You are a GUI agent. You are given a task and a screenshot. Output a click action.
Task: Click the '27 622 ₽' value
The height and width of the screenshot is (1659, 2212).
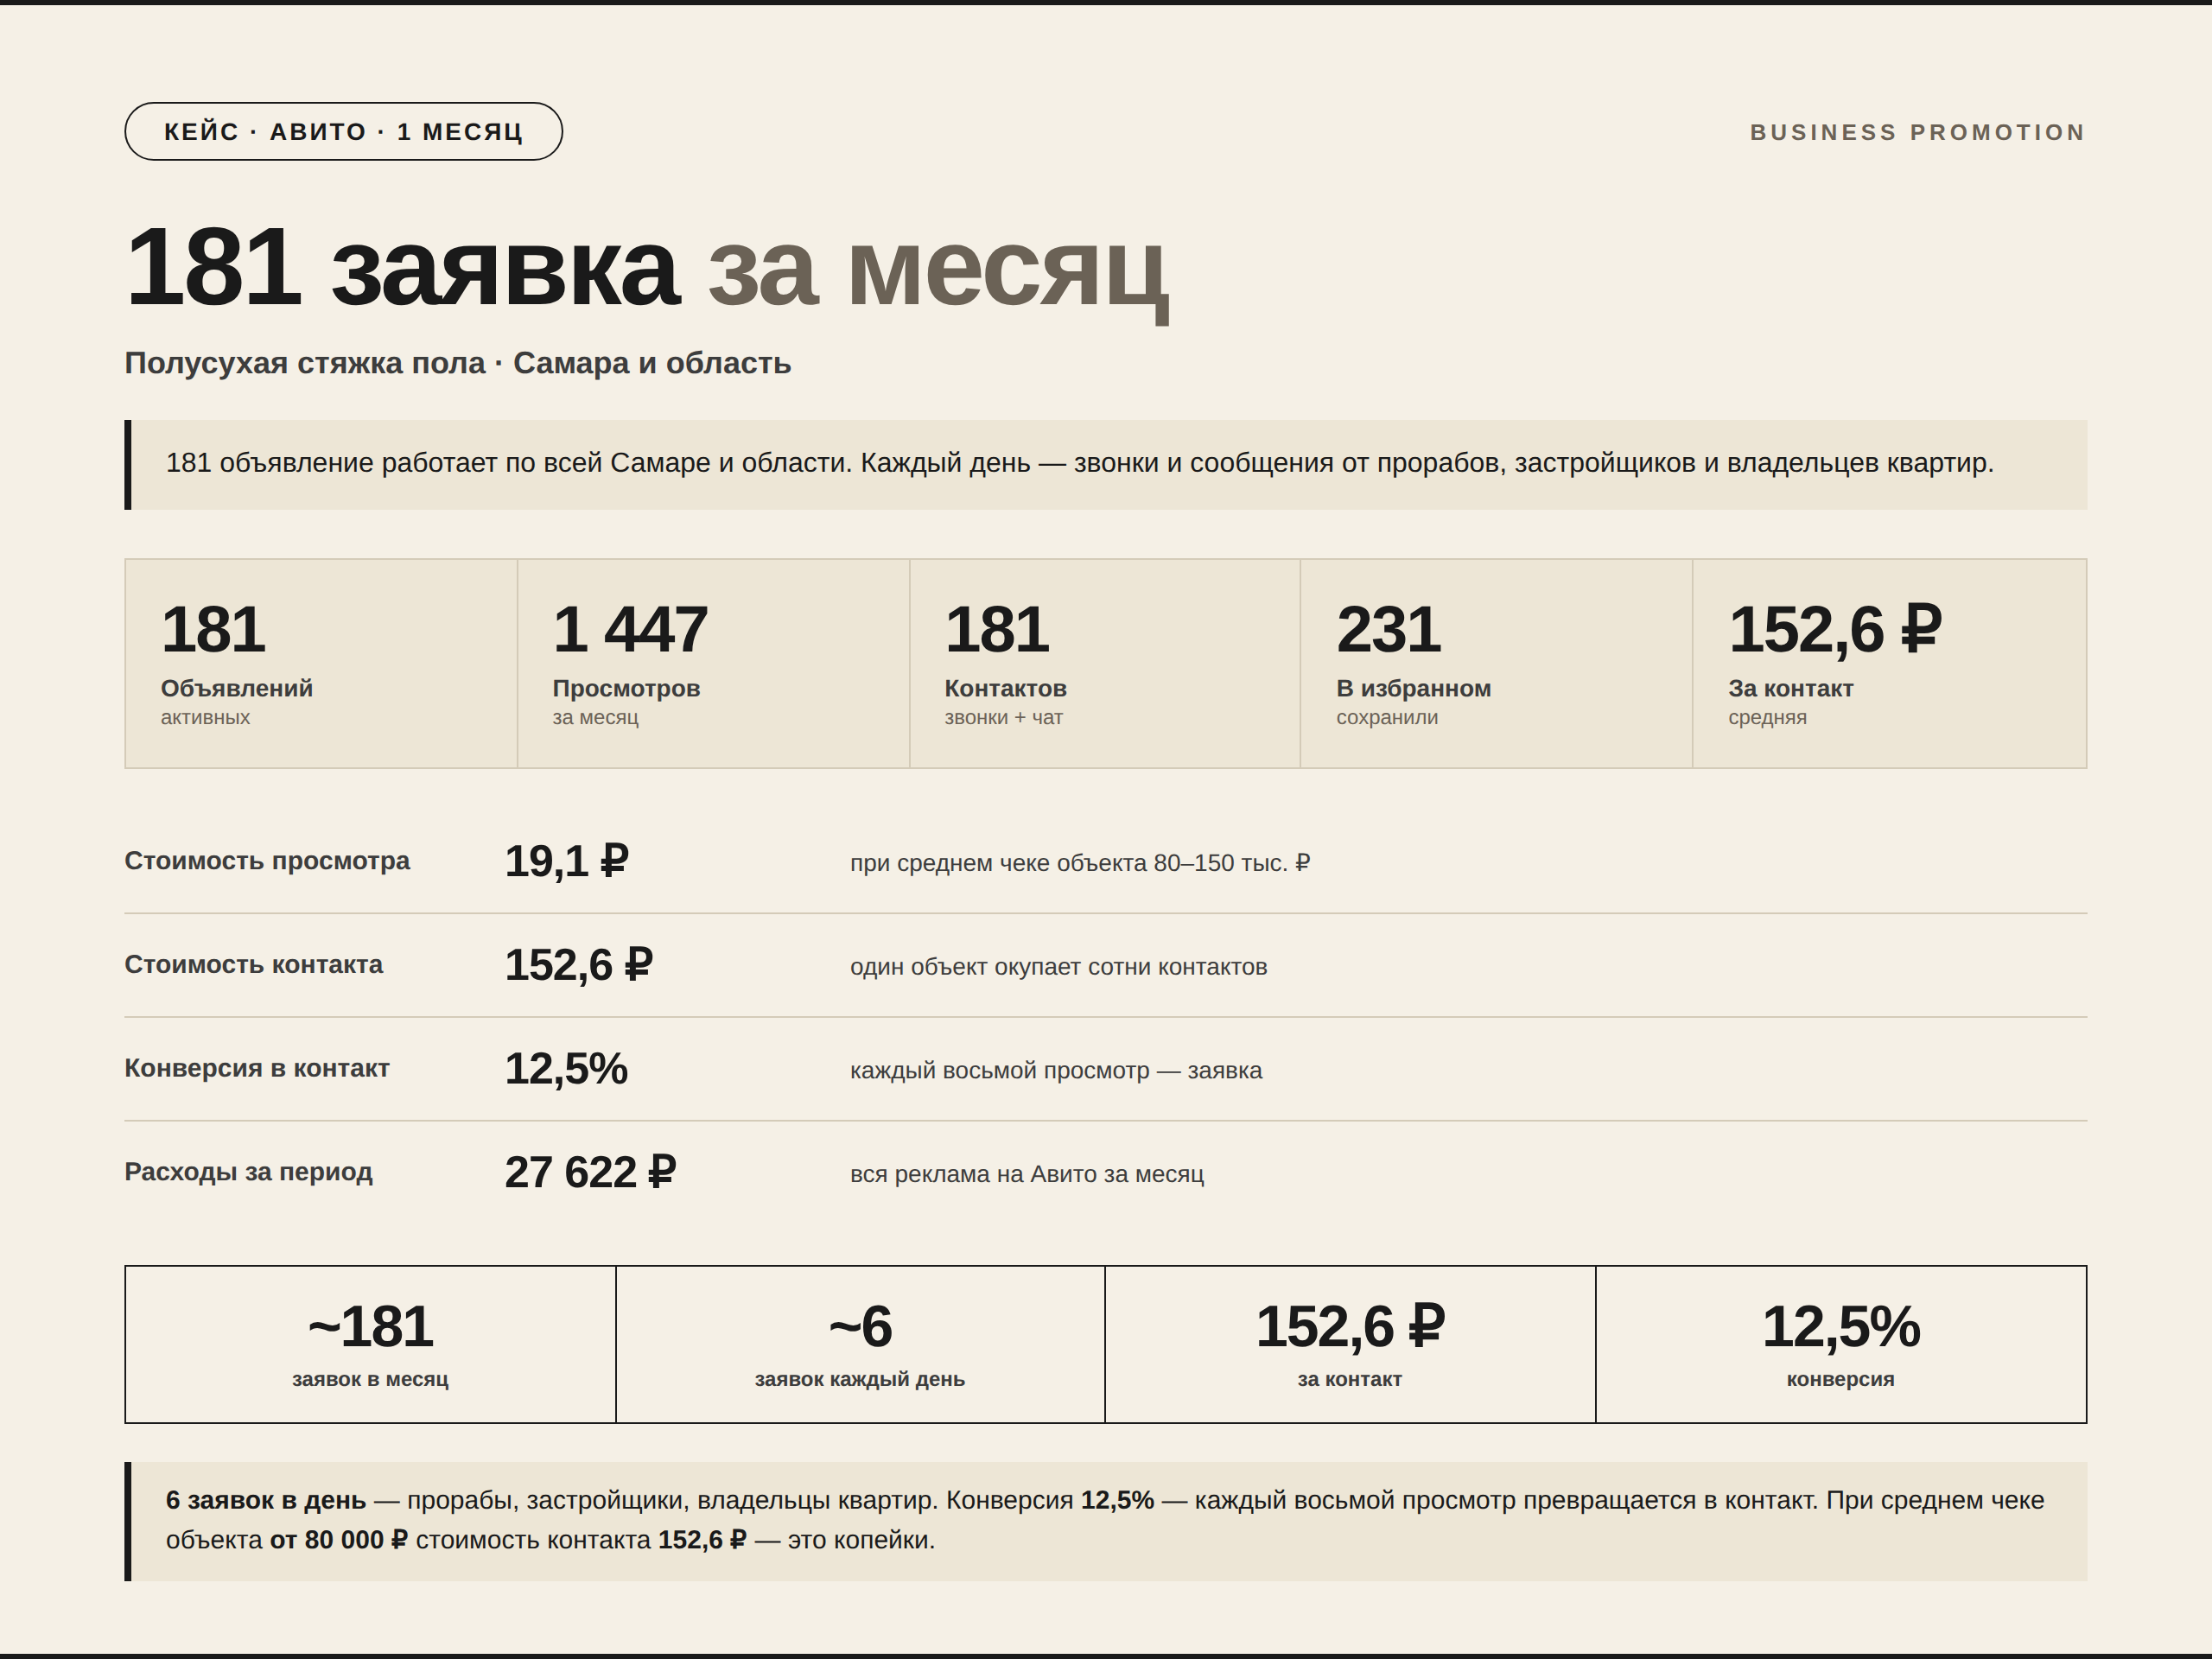591,1172
